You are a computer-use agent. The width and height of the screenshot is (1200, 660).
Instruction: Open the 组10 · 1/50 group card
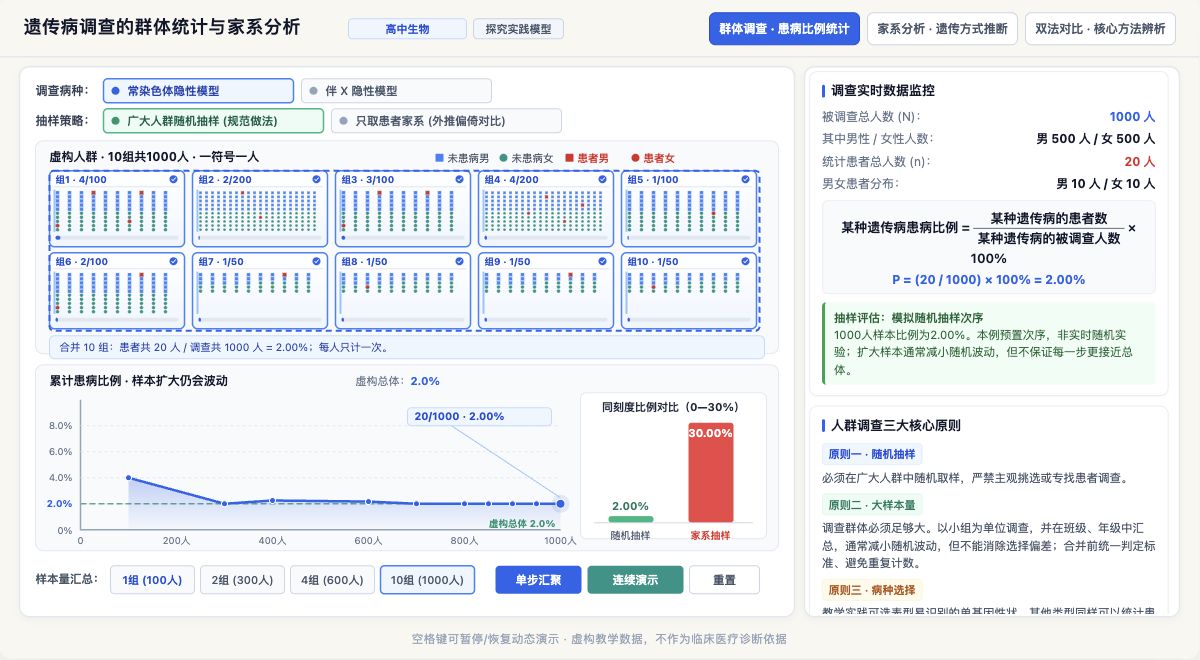tap(688, 290)
